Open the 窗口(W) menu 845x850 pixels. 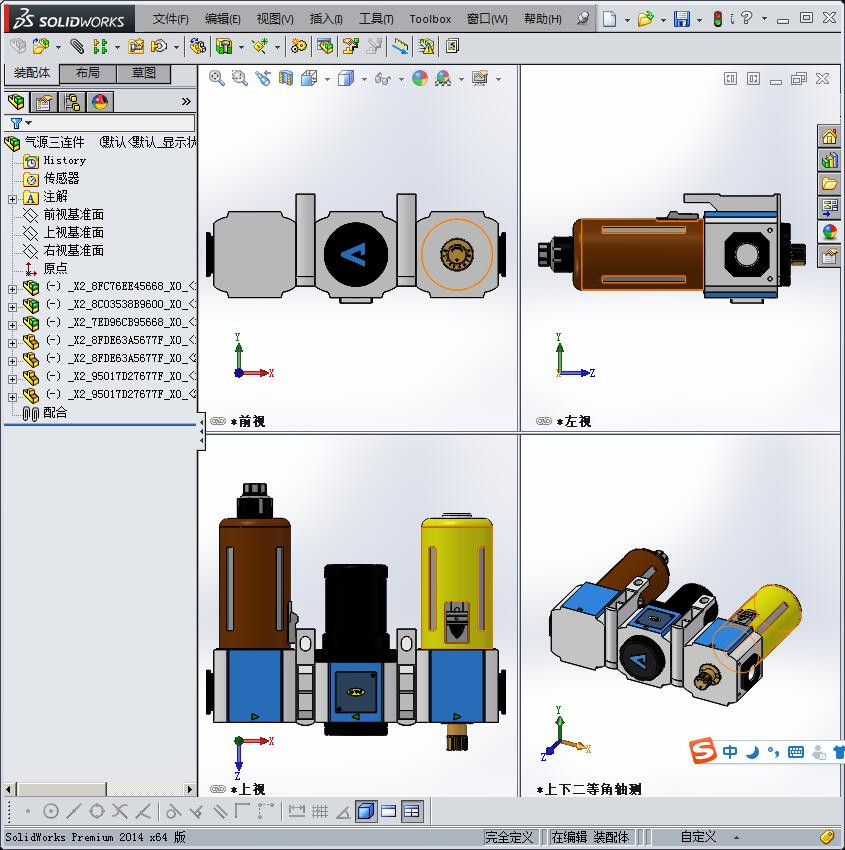(487, 19)
